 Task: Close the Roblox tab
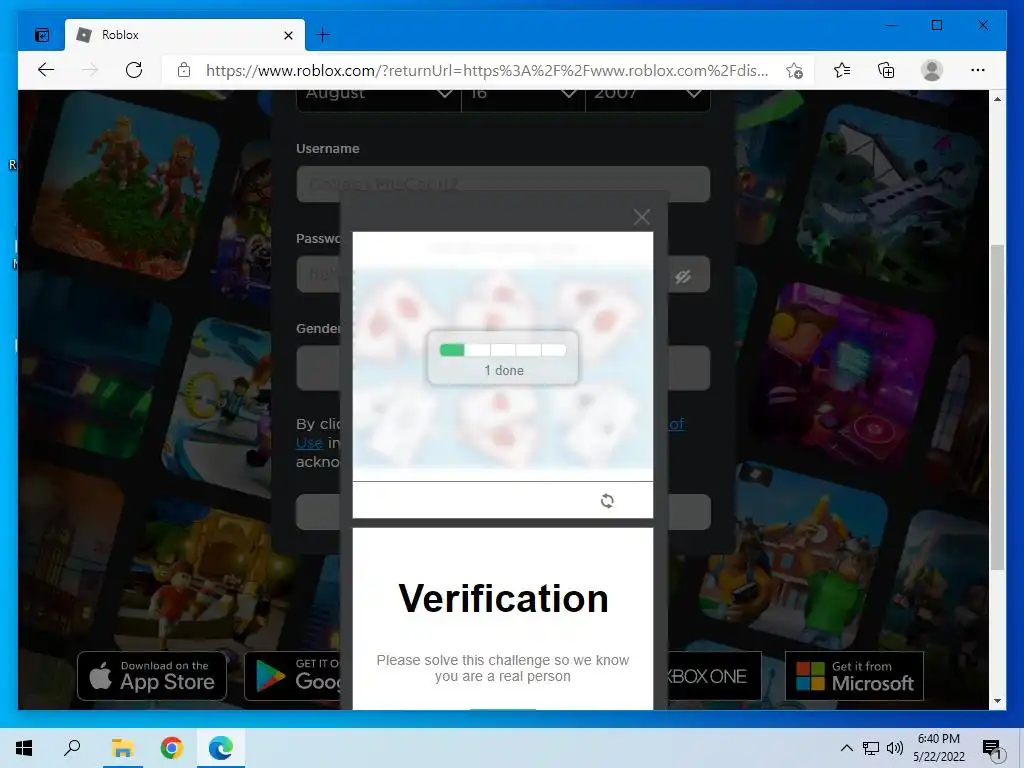(289, 35)
